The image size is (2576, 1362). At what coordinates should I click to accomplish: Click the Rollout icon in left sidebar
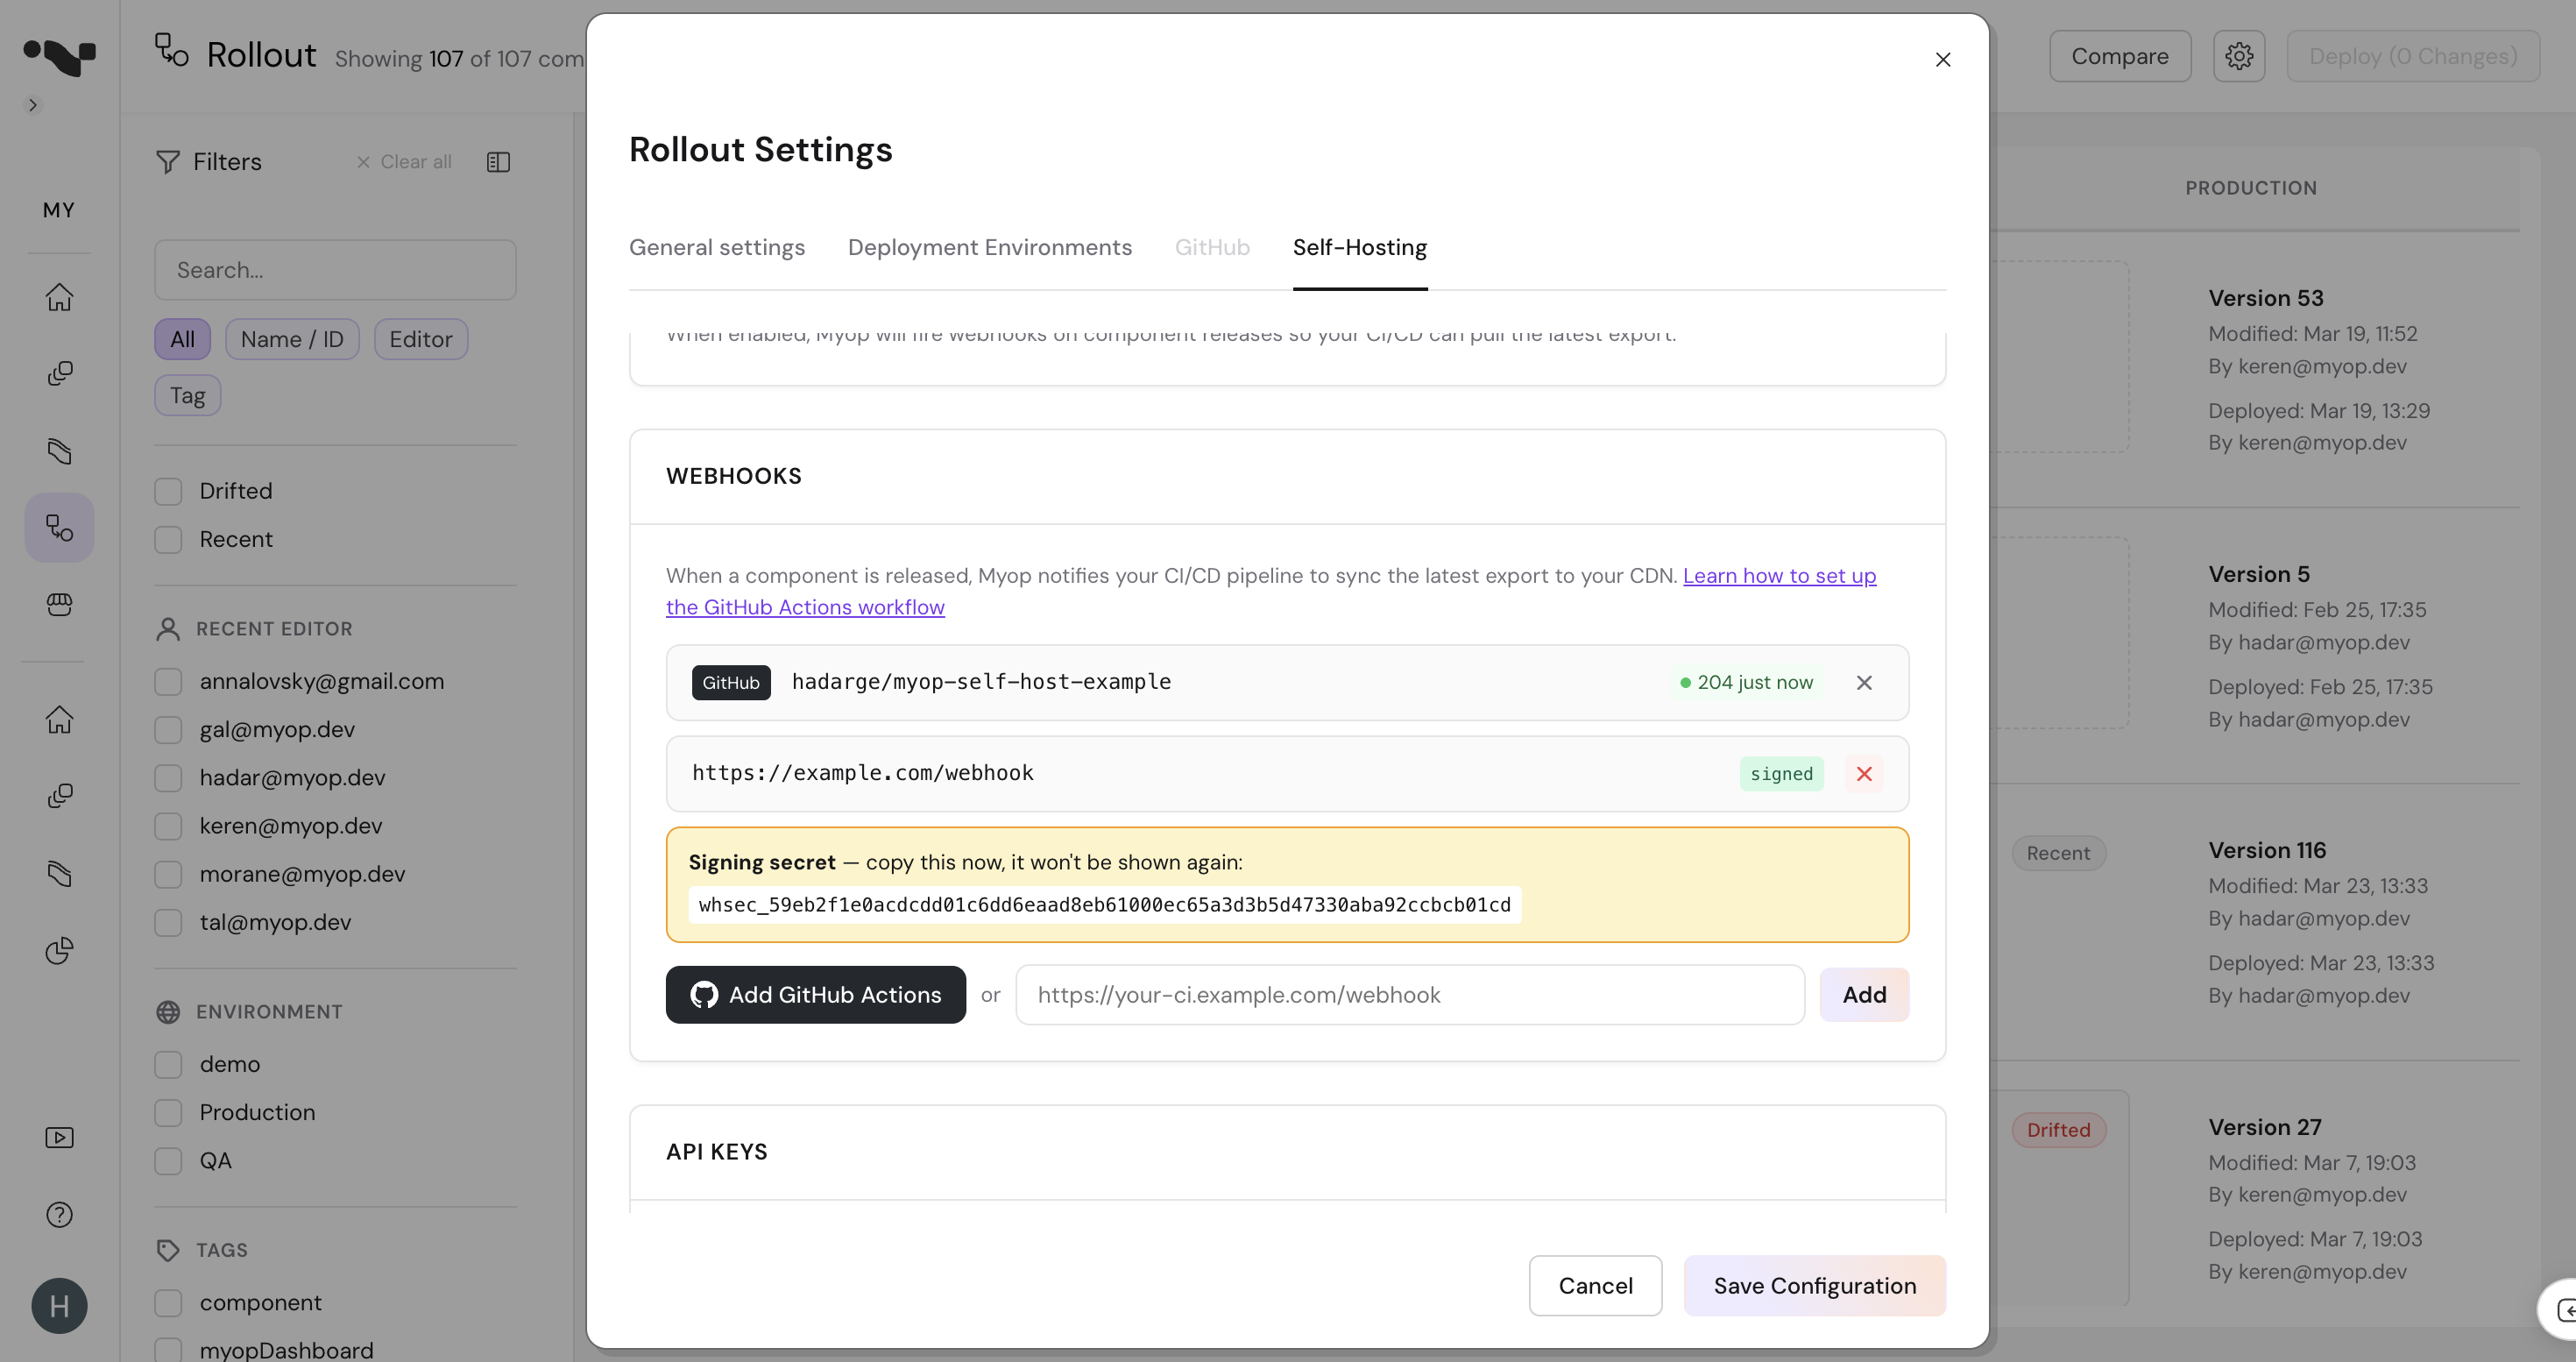point(59,527)
